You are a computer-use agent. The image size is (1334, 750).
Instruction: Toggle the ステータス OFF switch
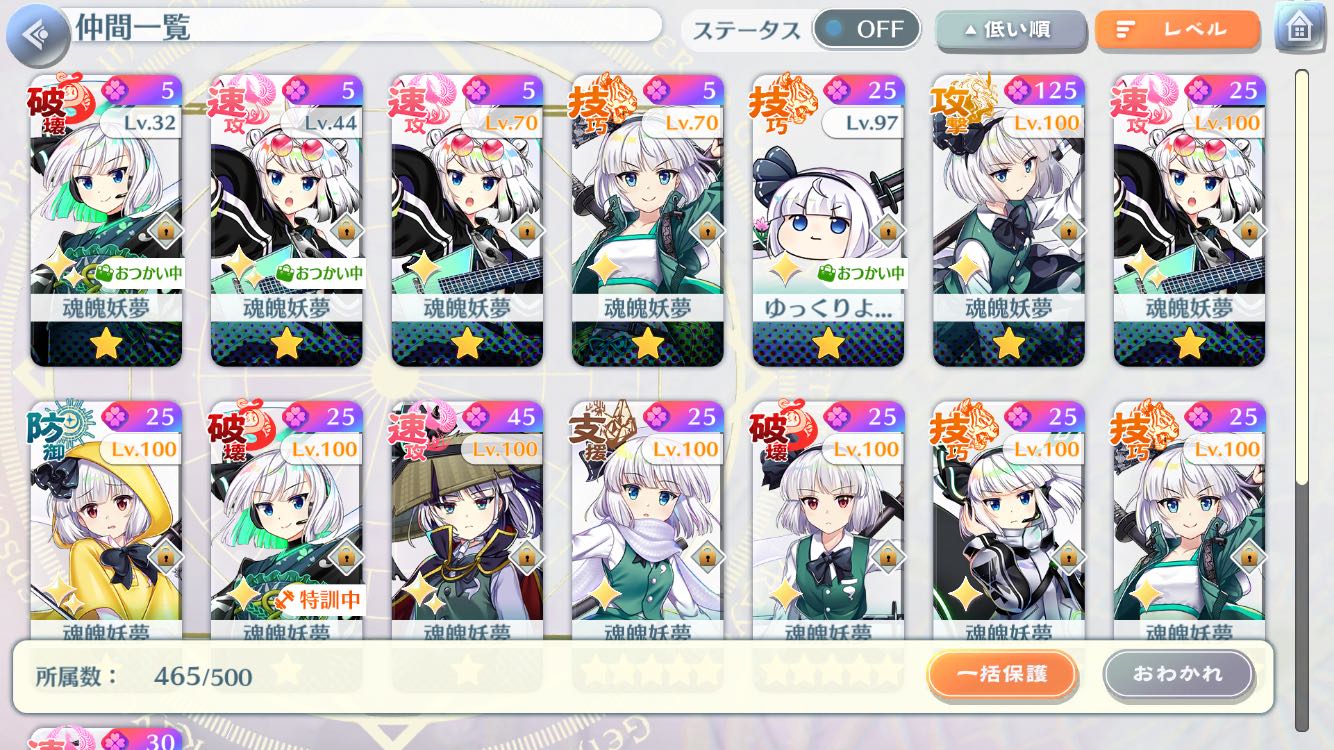[x=866, y=29]
